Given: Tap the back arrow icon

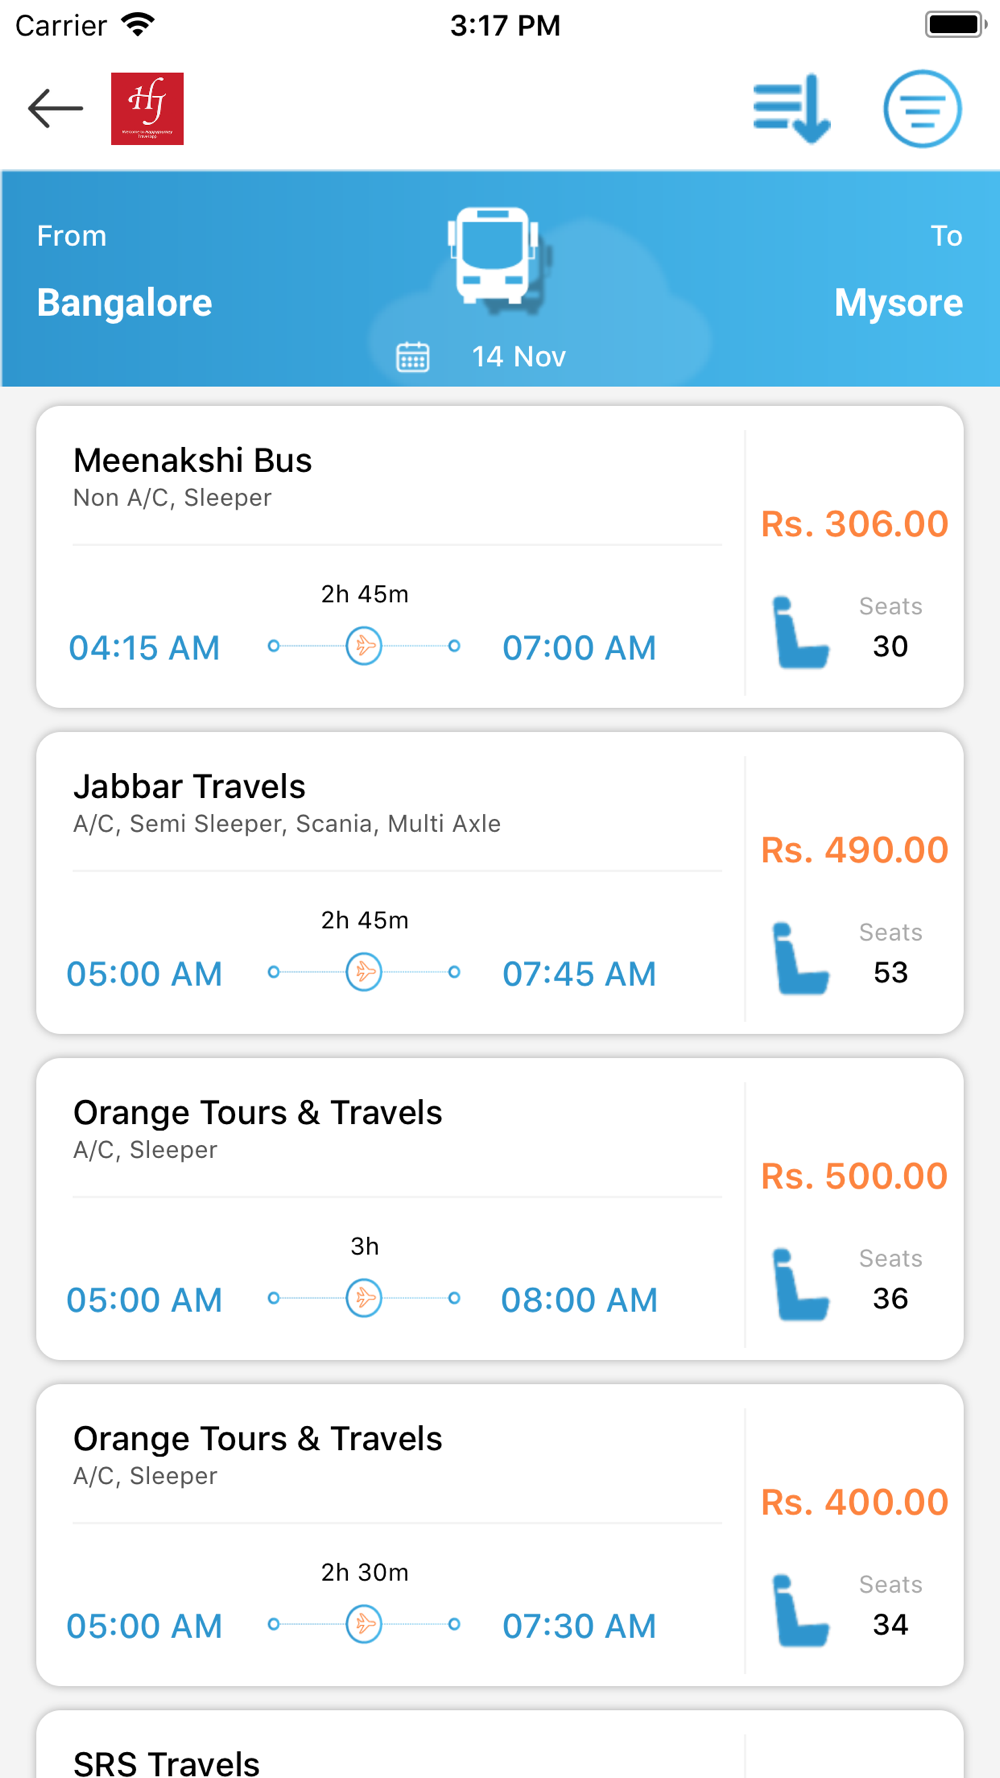Looking at the screenshot, I should (55, 108).
